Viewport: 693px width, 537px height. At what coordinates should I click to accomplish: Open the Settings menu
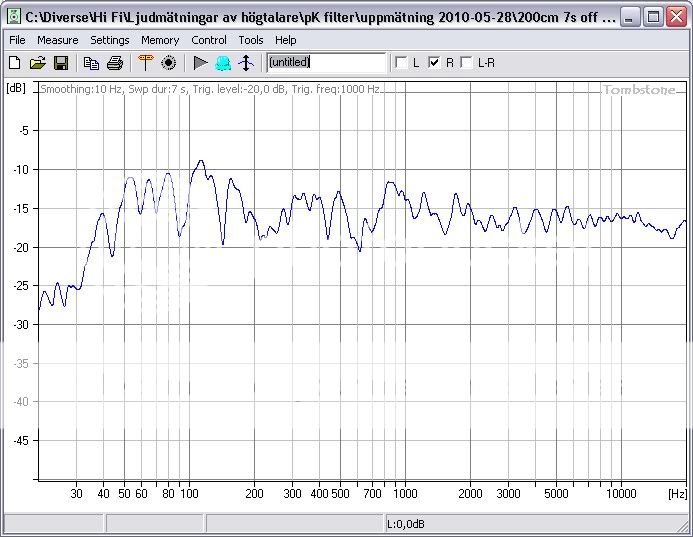[x=109, y=40]
